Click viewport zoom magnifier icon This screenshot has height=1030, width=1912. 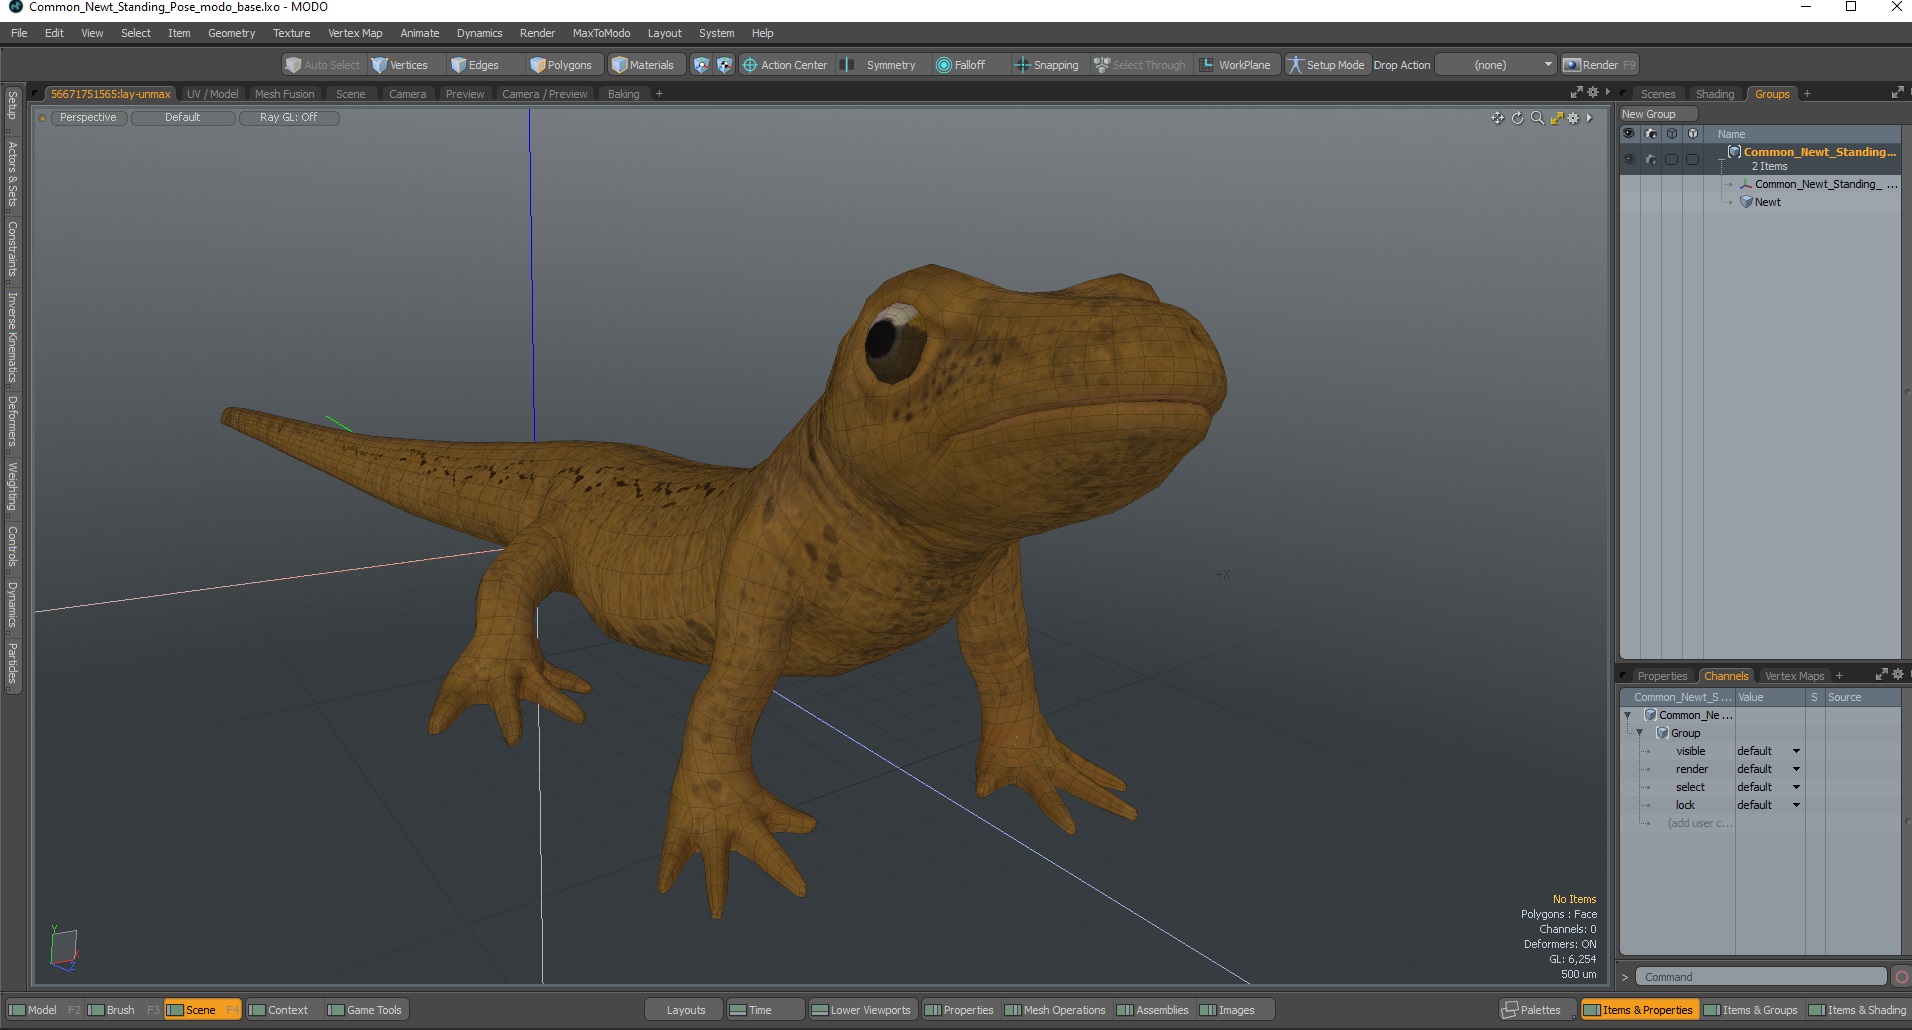1537,118
